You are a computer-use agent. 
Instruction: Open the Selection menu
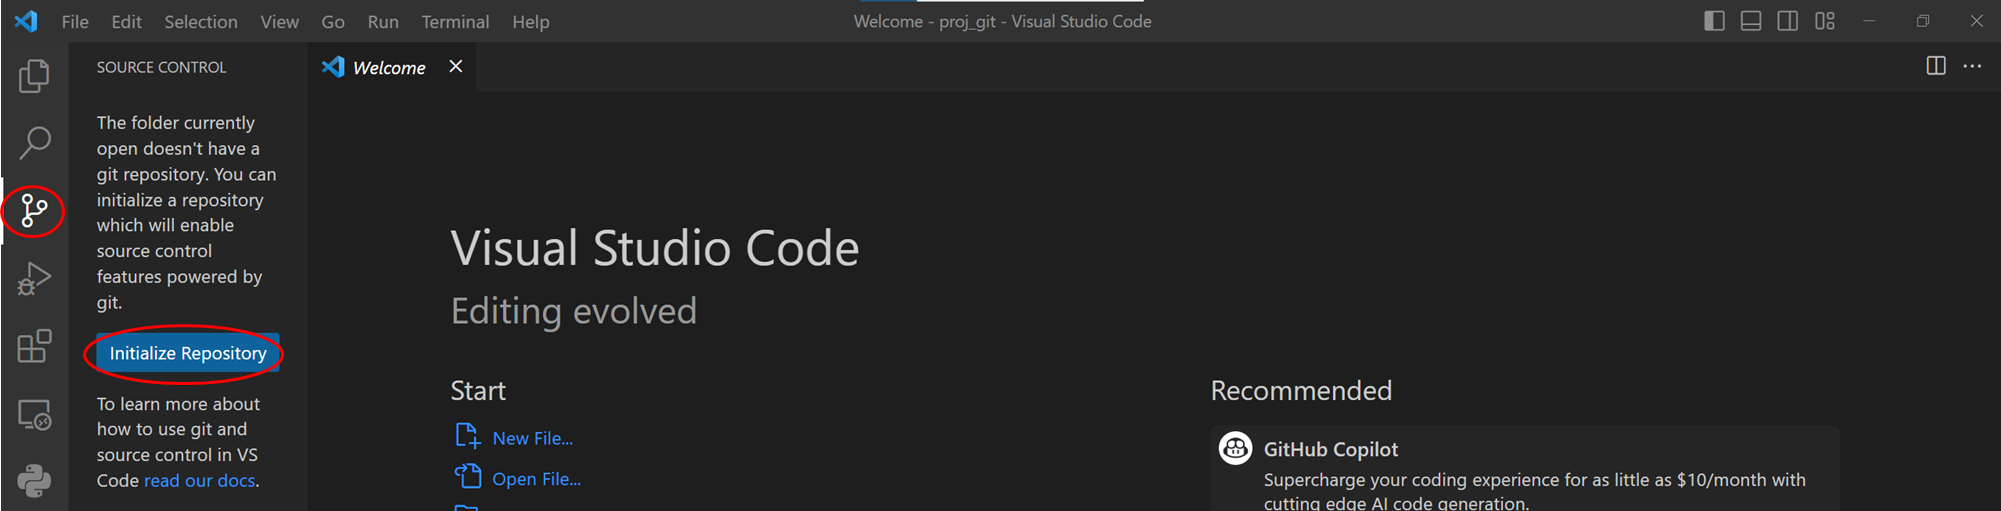tap(201, 21)
